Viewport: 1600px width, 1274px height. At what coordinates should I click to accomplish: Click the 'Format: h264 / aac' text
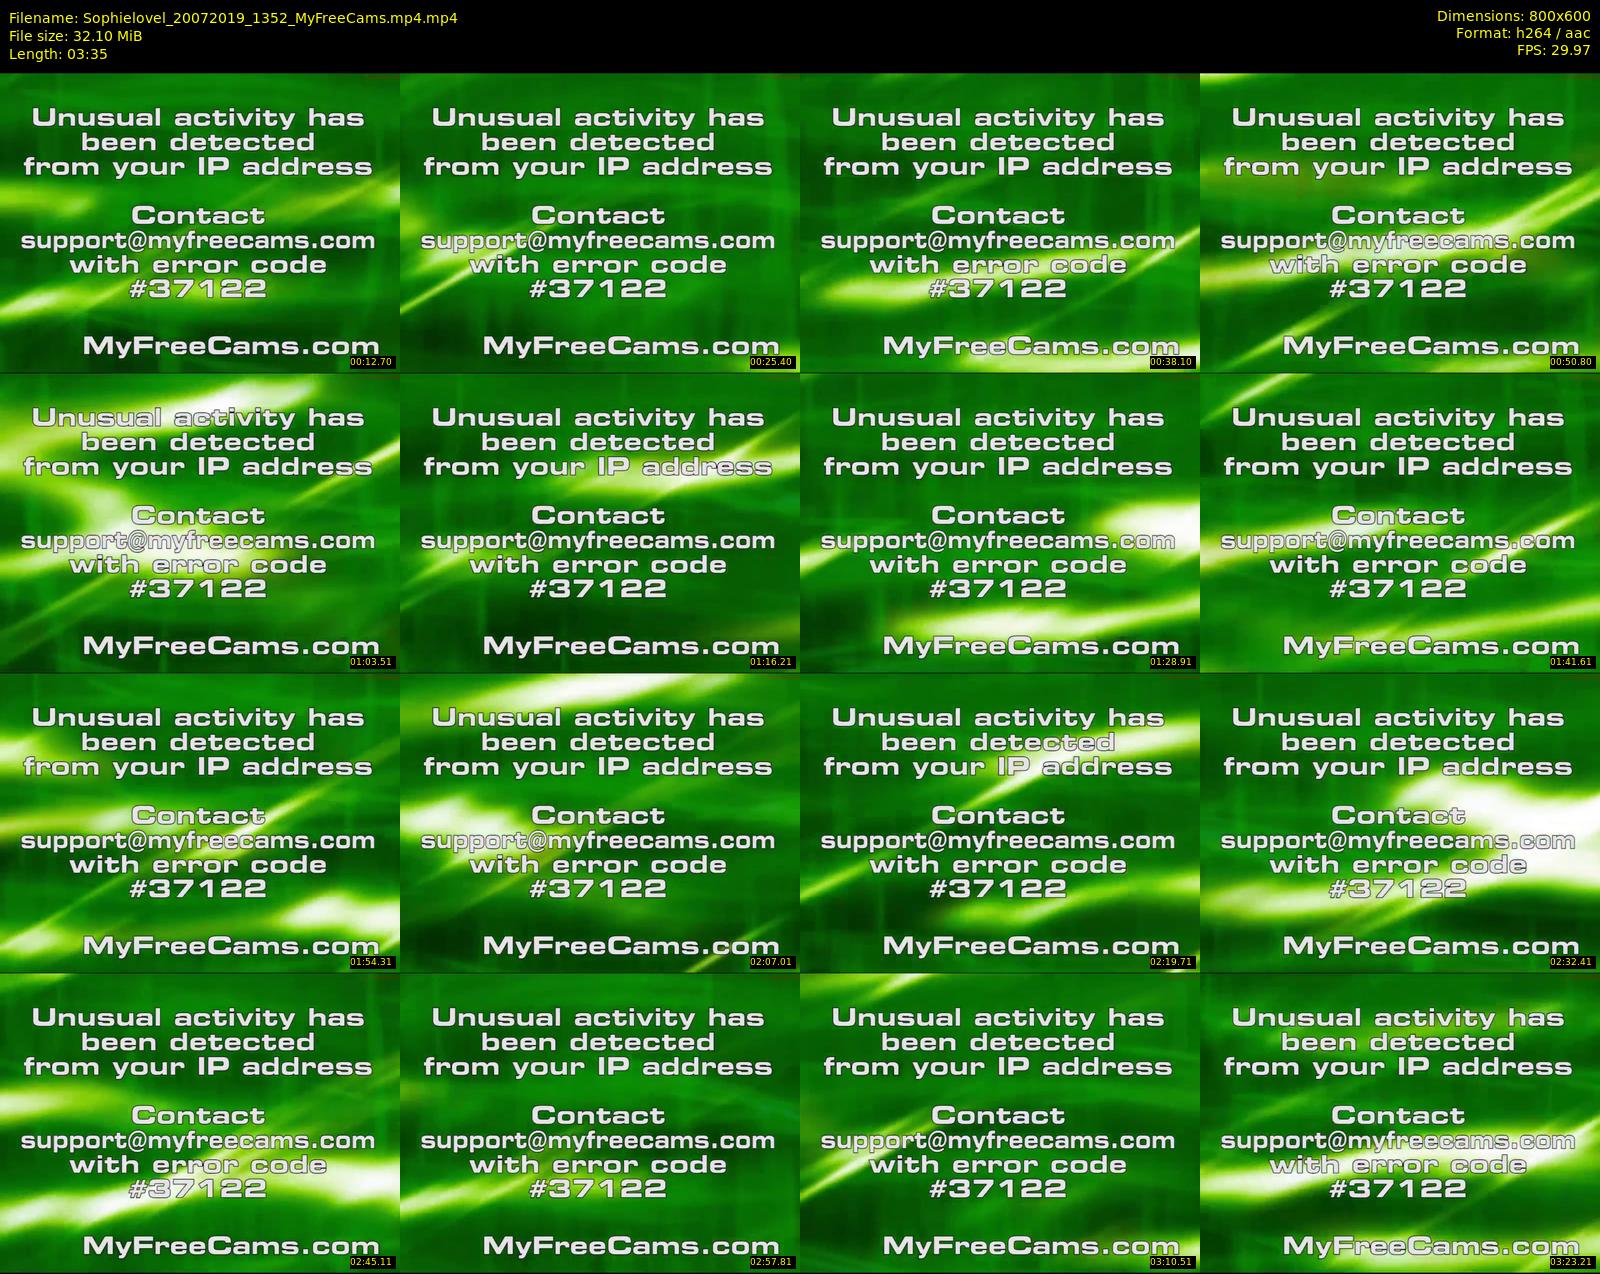[x=1523, y=33]
